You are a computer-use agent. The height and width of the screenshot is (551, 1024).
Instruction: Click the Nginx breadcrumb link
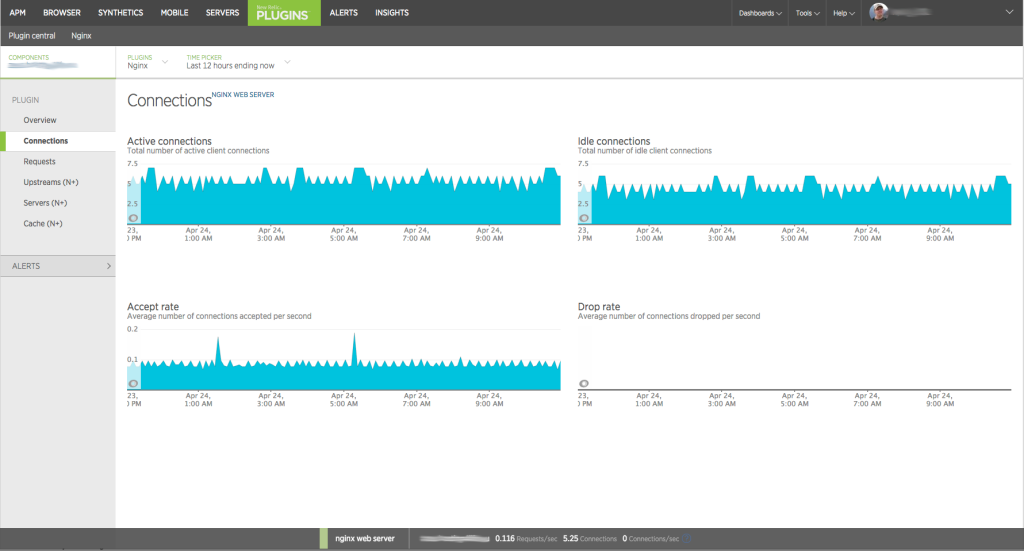(82, 36)
